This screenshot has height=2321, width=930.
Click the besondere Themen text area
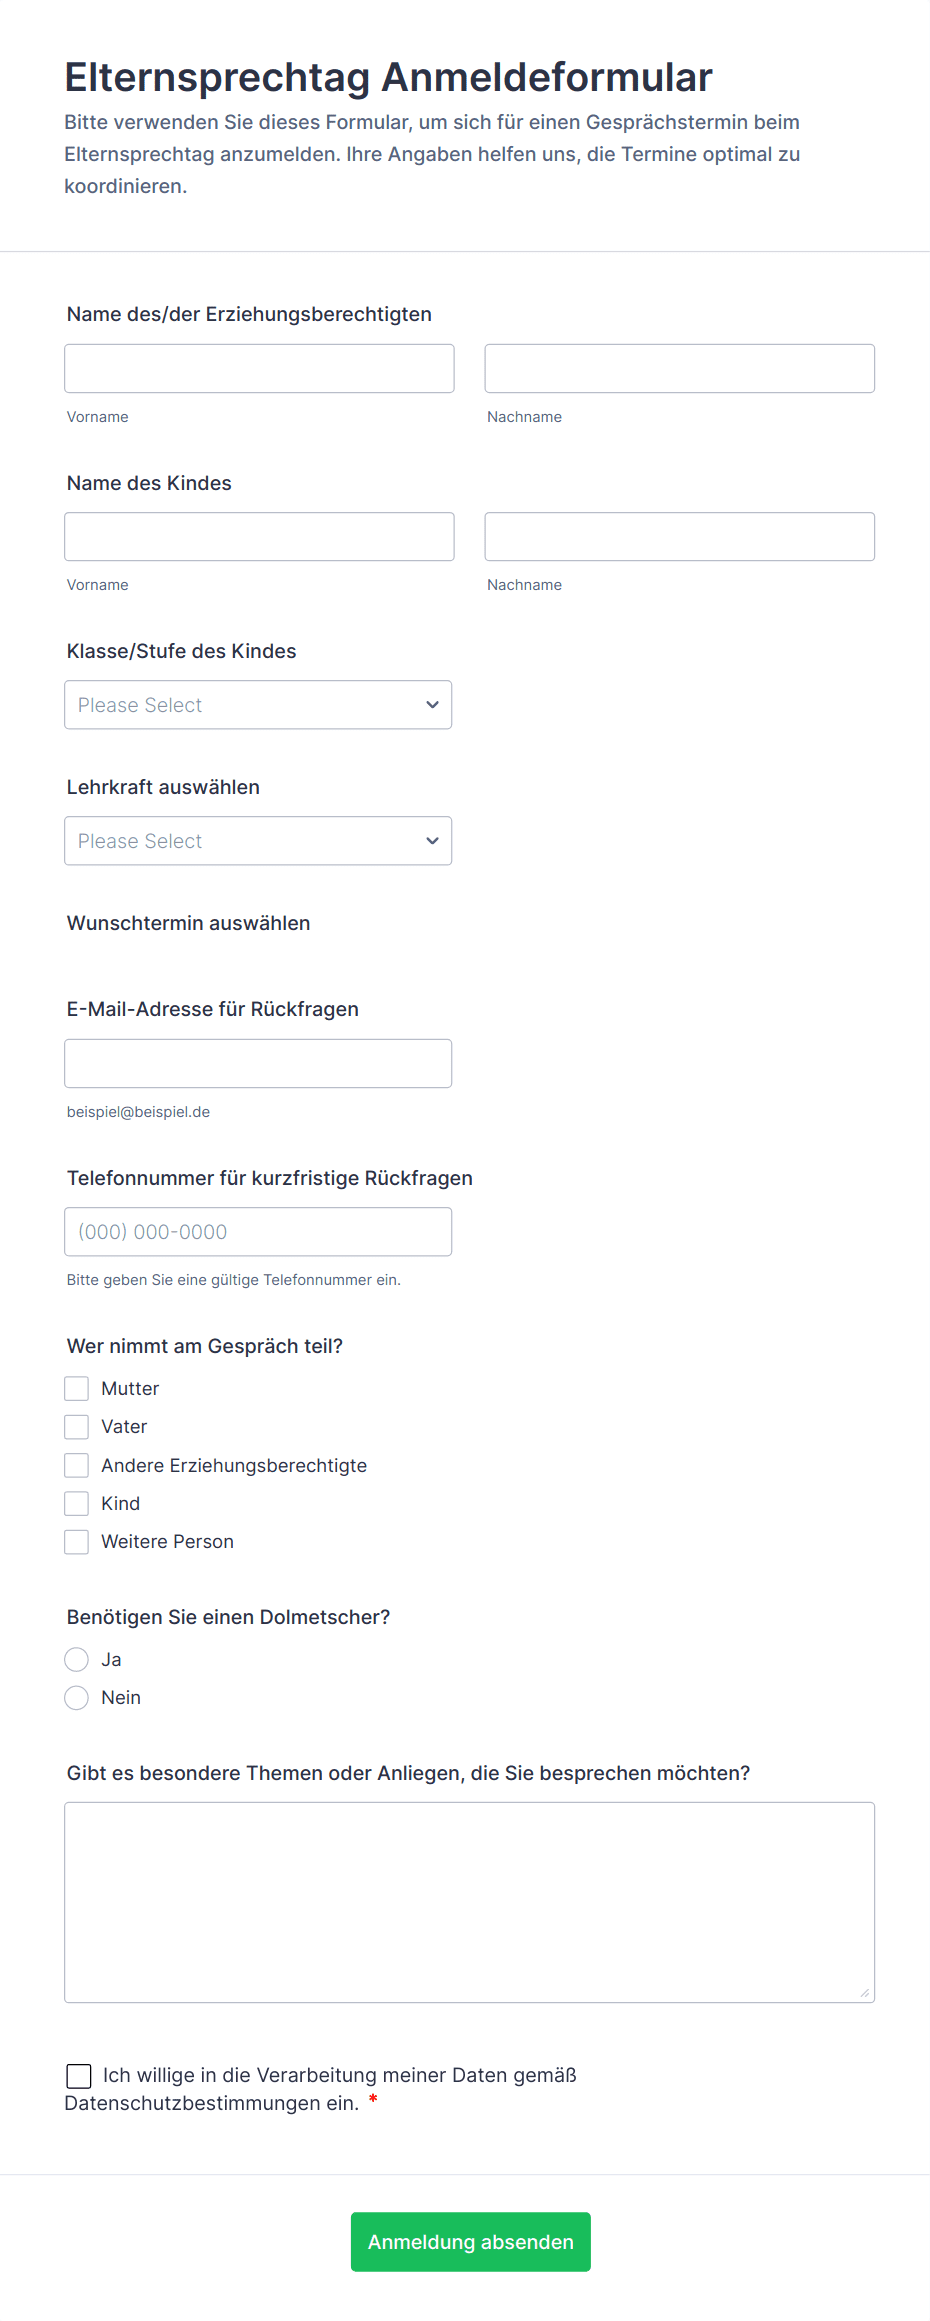coord(469,1901)
